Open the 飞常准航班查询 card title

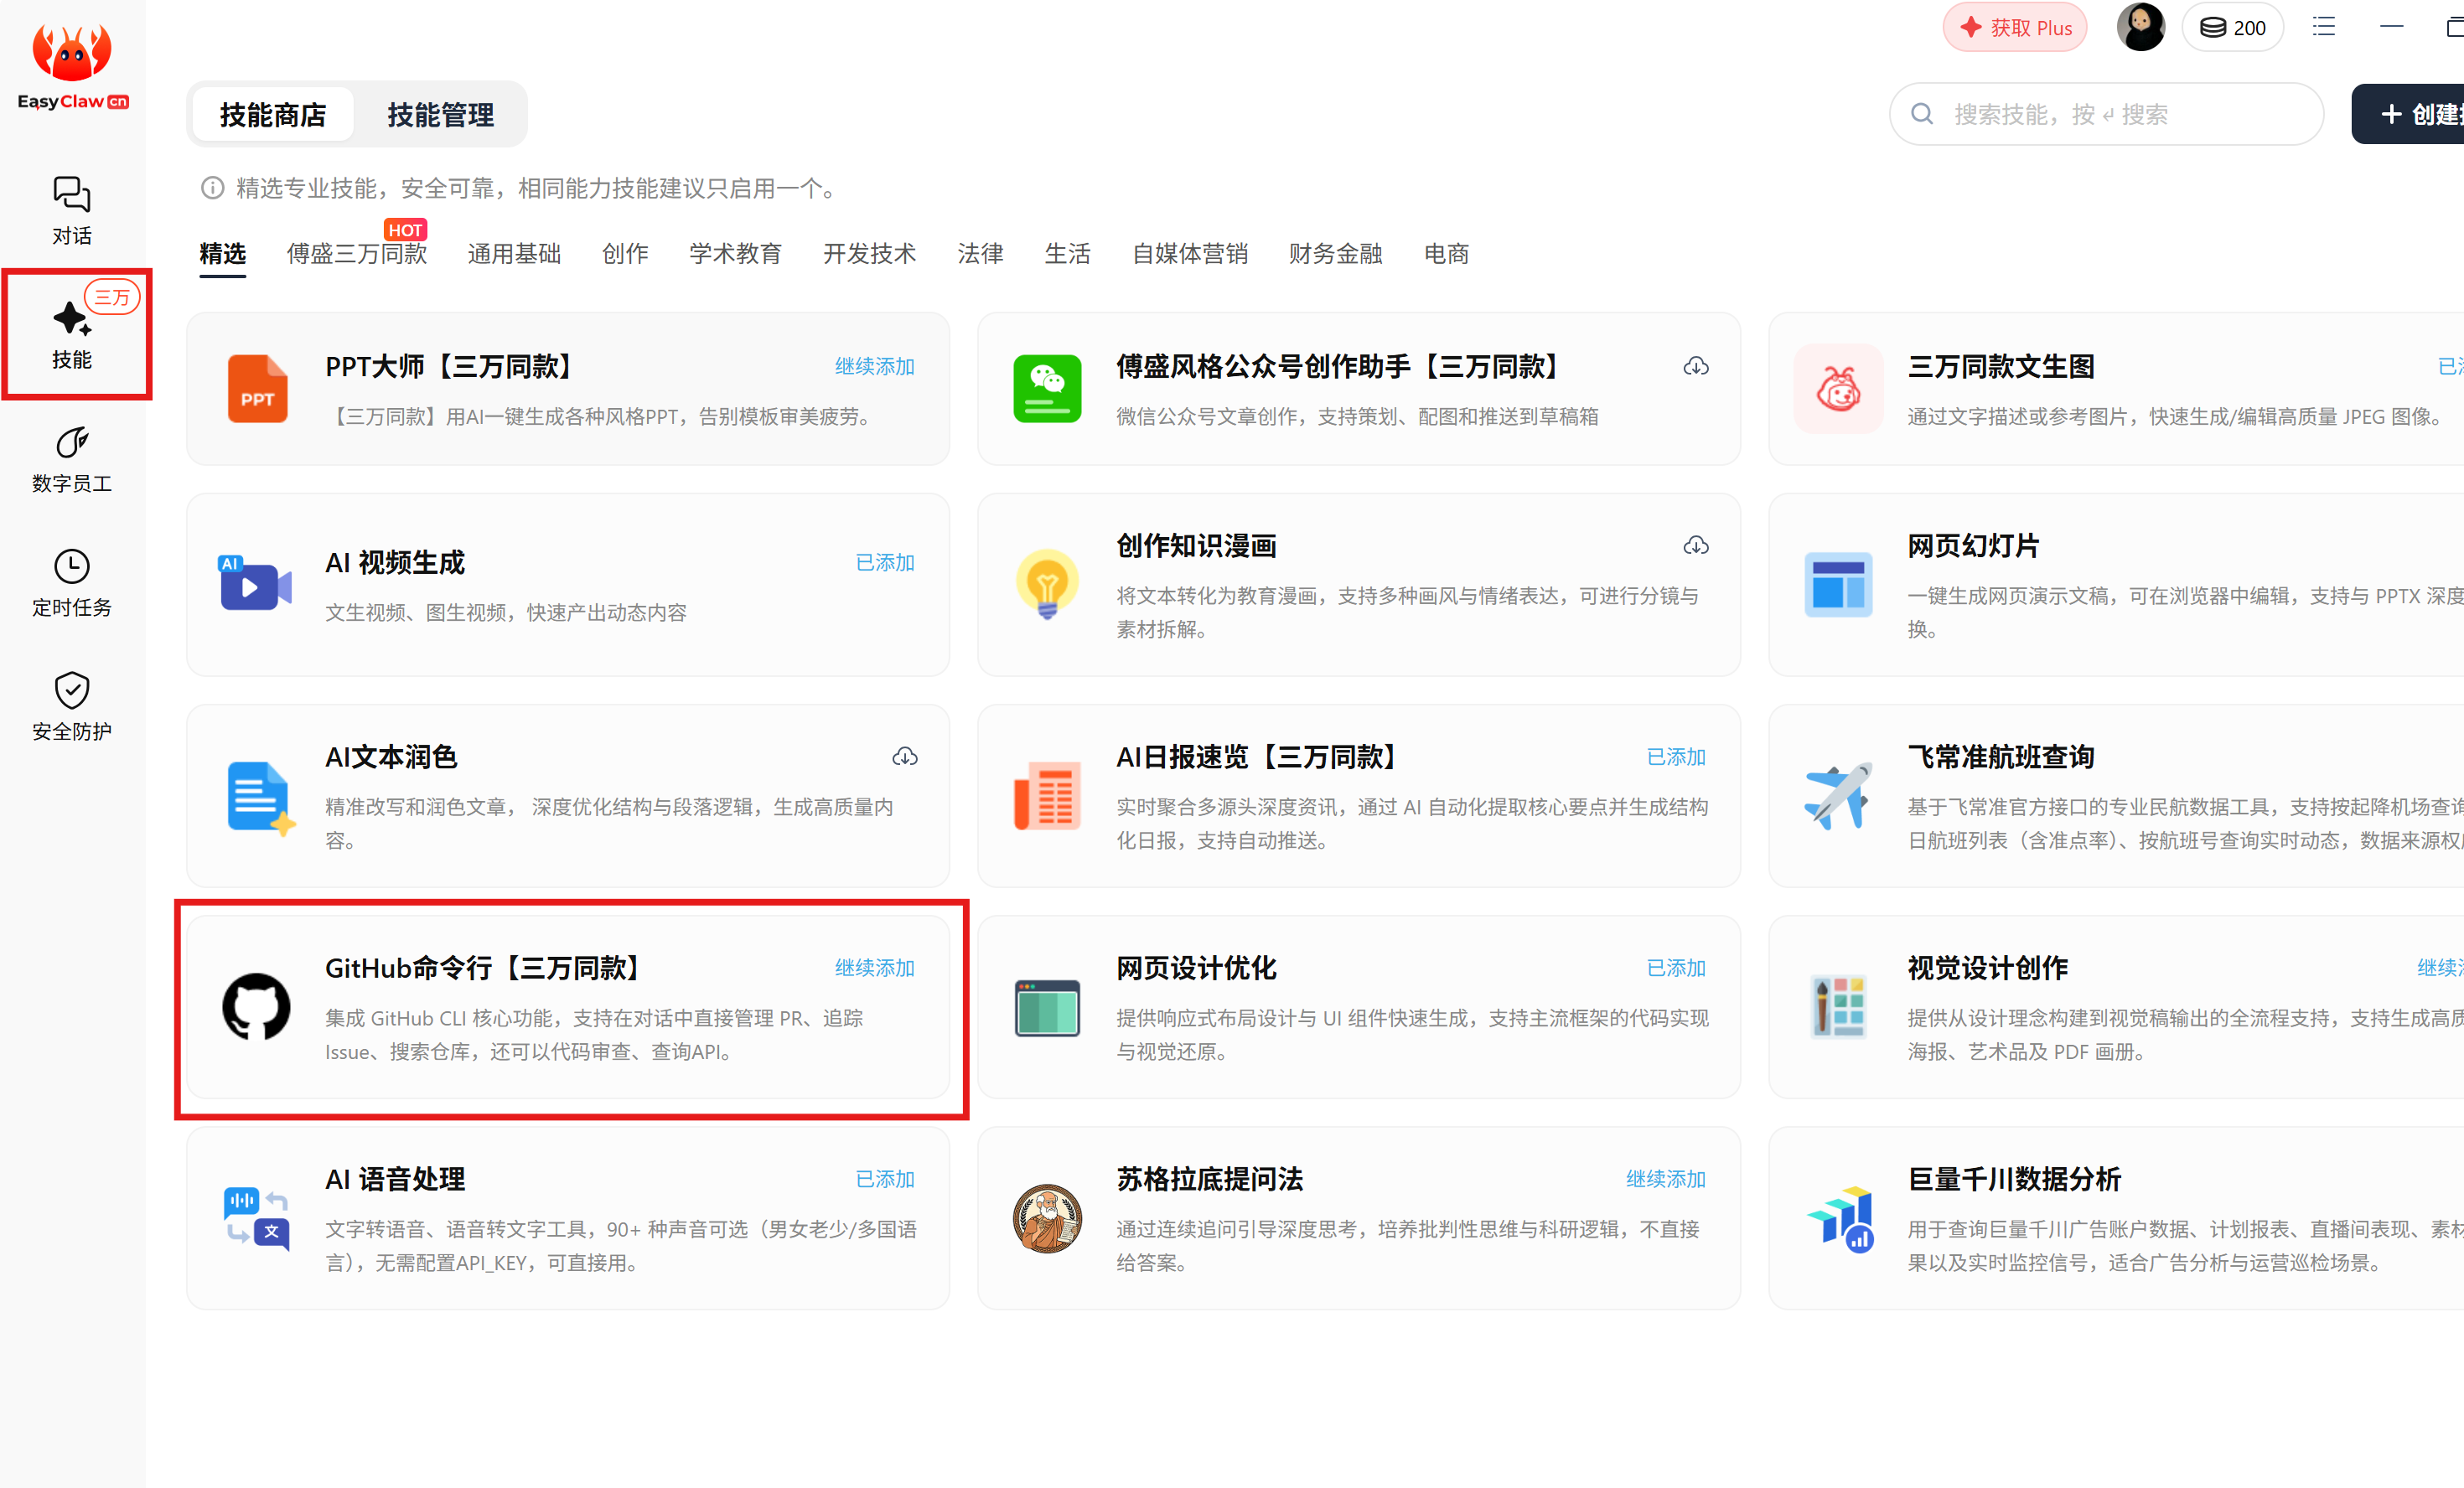tap(2000, 757)
